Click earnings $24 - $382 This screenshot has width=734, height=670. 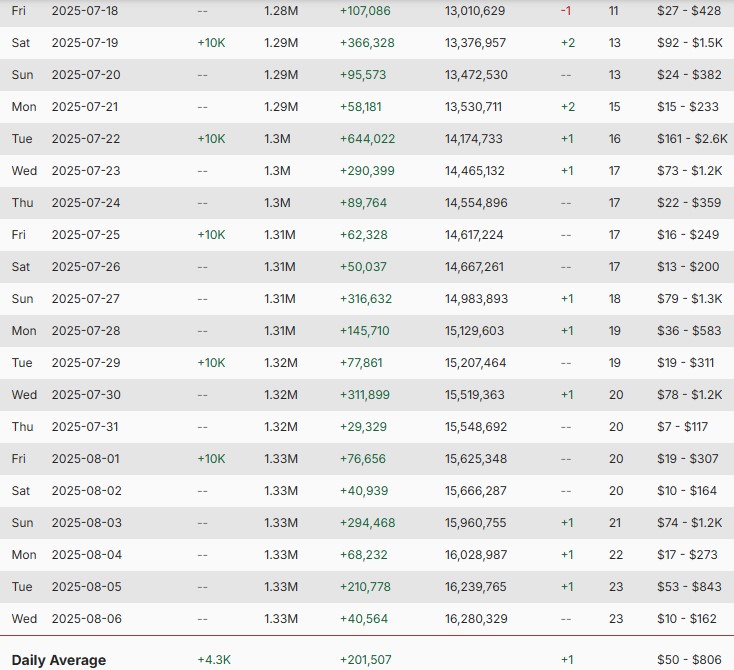(x=689, y=74)
